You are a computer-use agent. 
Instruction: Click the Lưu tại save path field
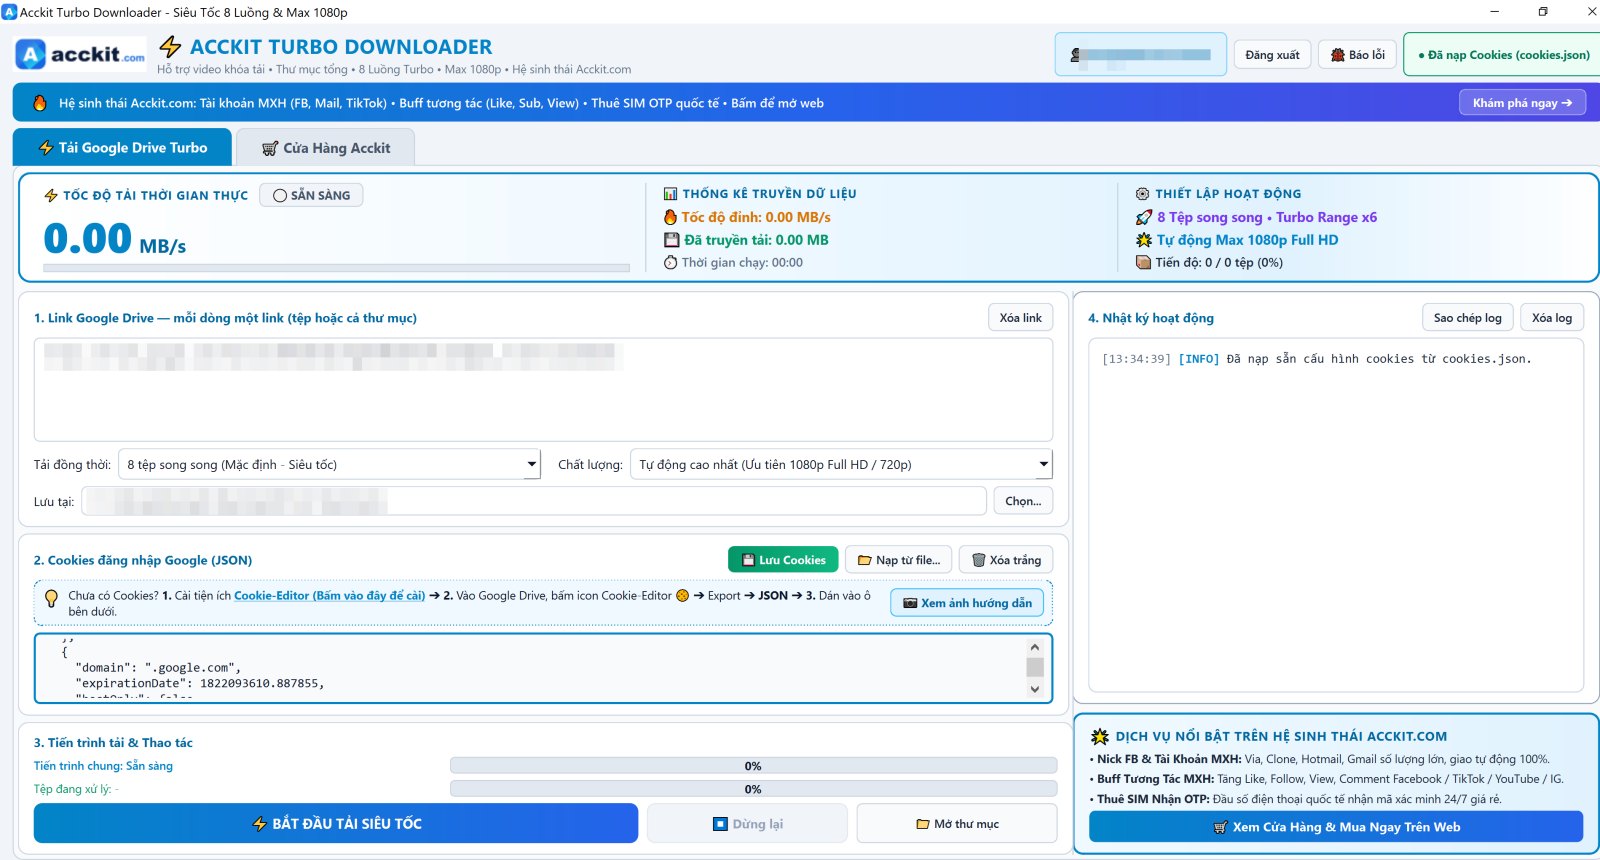pos(534,501)
